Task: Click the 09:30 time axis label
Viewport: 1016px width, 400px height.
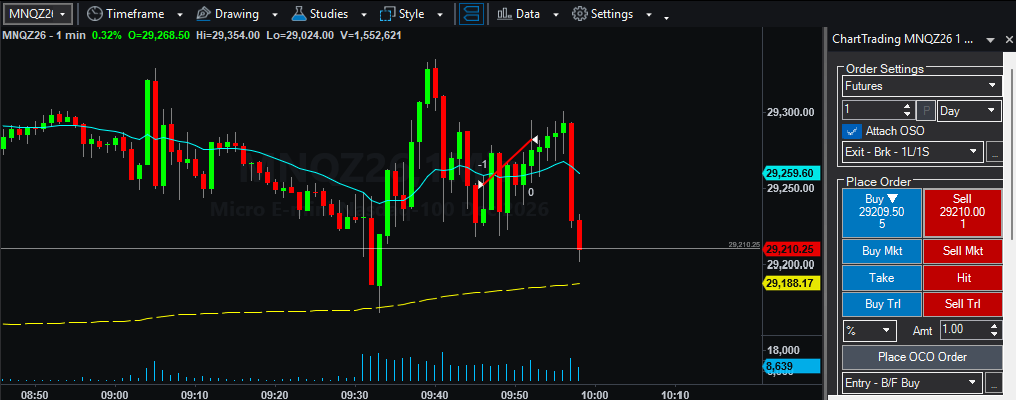Action: tap(355, 394)
